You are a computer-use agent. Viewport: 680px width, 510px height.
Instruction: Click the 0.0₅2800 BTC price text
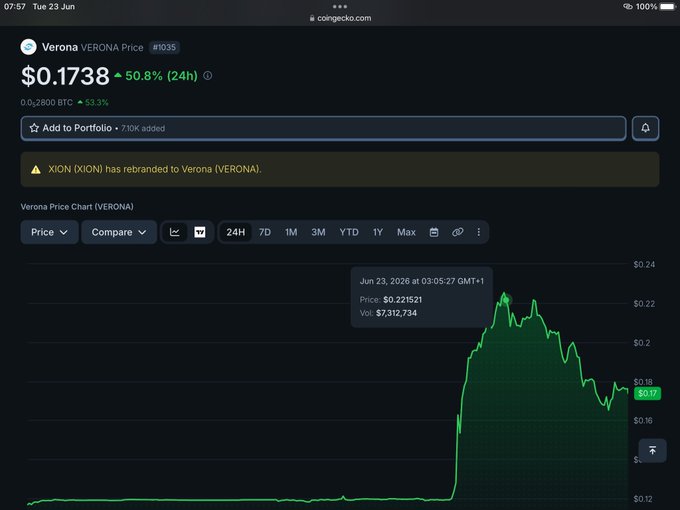46,103
